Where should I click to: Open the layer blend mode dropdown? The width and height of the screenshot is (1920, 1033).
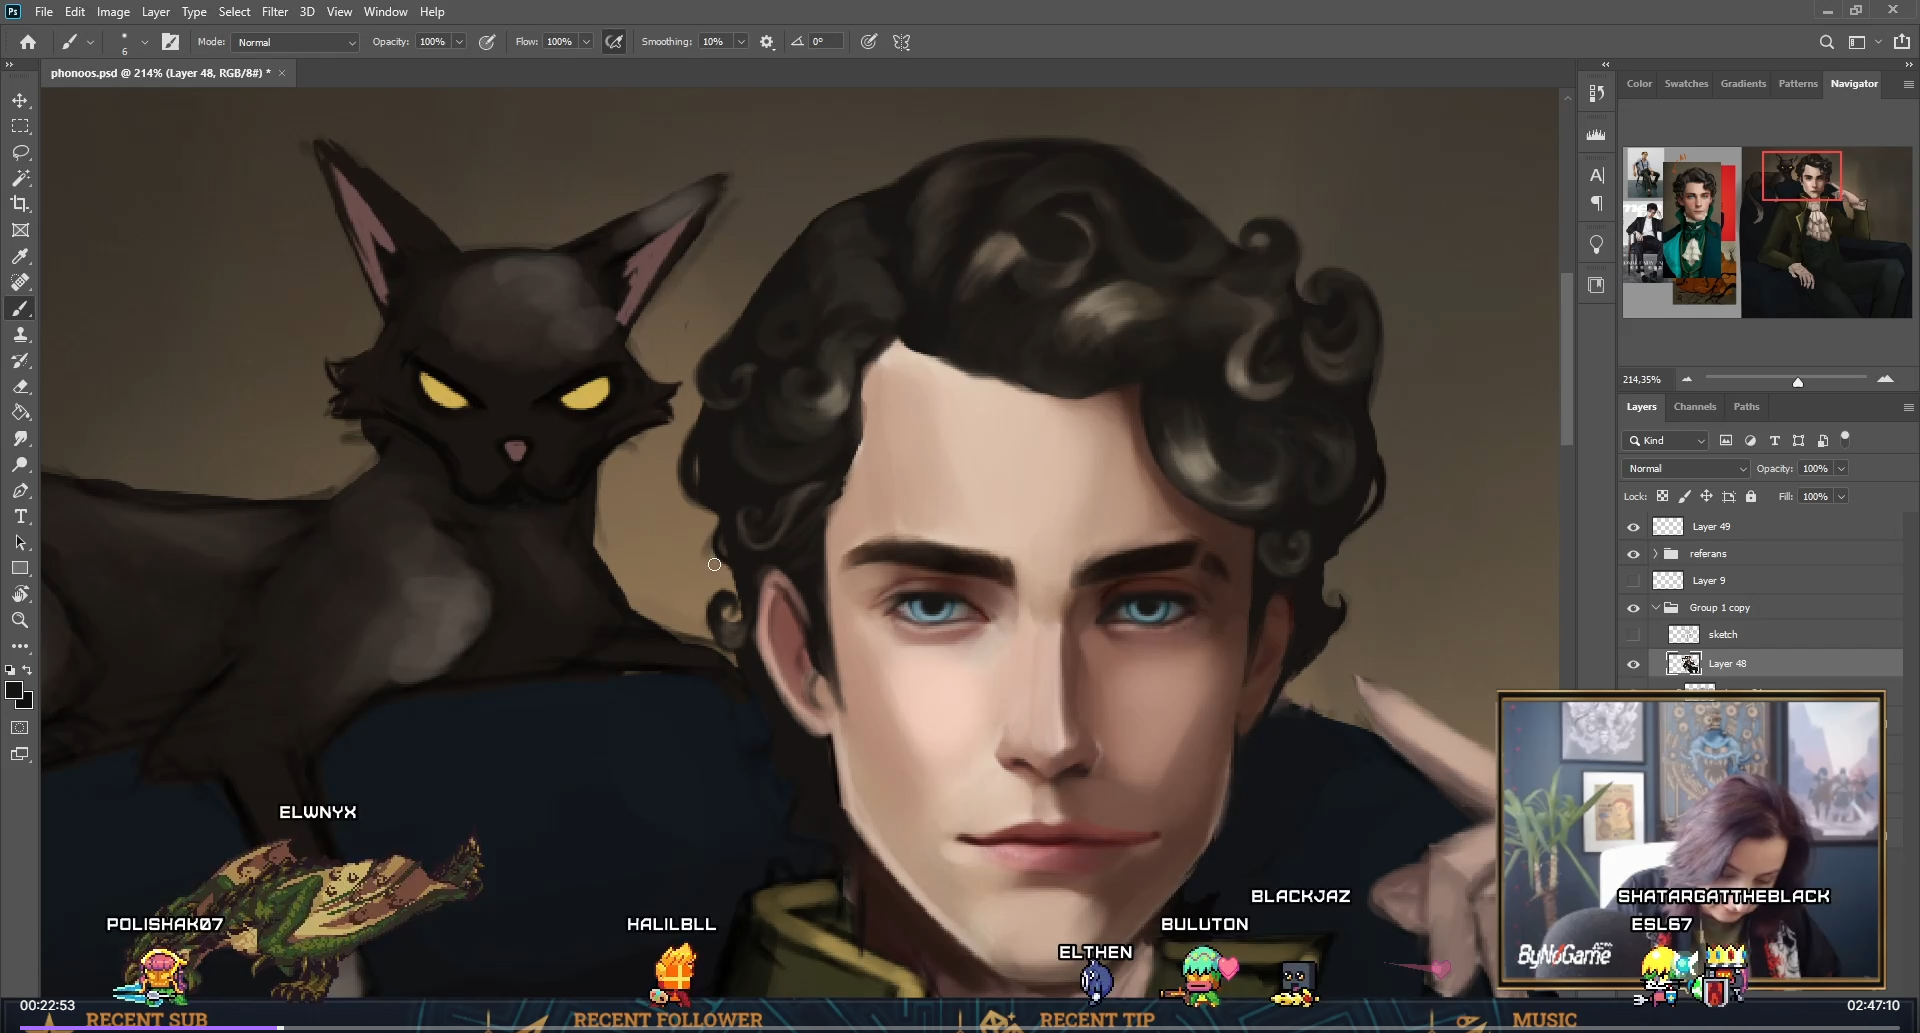[x=1685, y=469]
